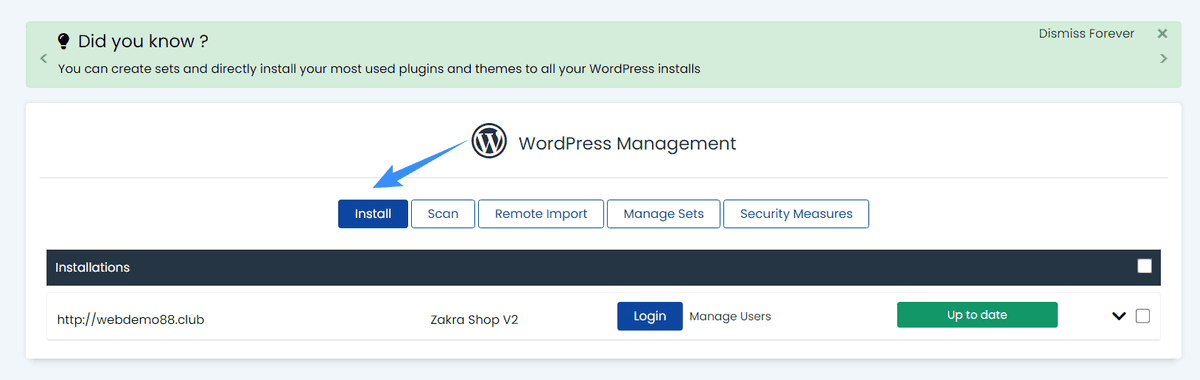Click the WordPress logo icon
The height and width of the screenshot is (380, 1200).
click(x=489, y=142)
